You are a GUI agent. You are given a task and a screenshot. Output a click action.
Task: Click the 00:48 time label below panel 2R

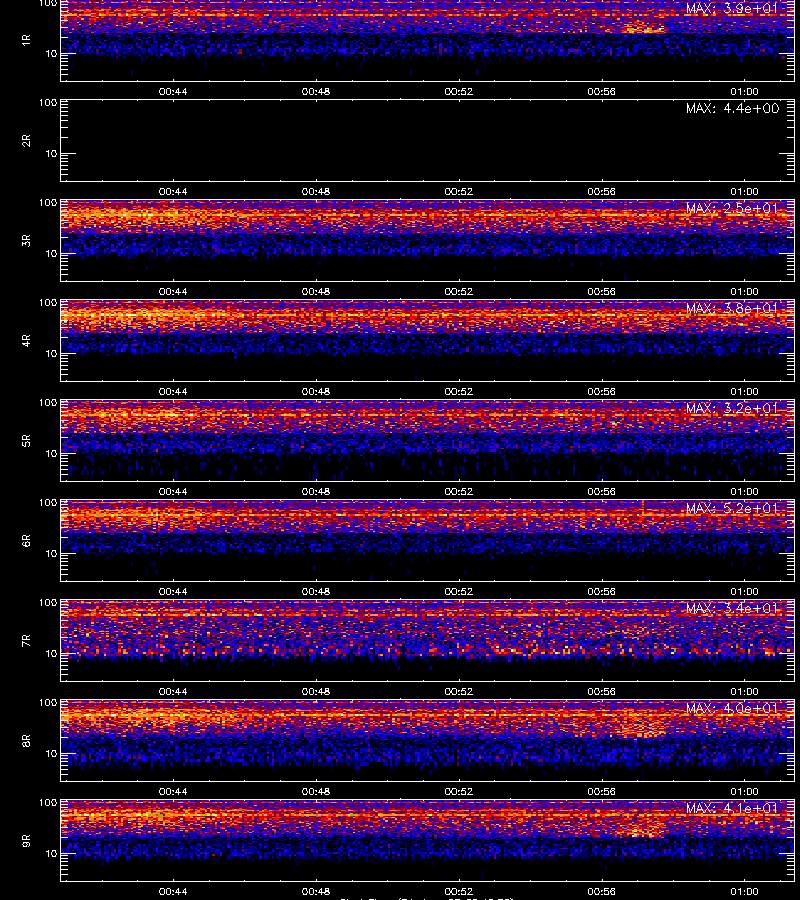point(316,192)
